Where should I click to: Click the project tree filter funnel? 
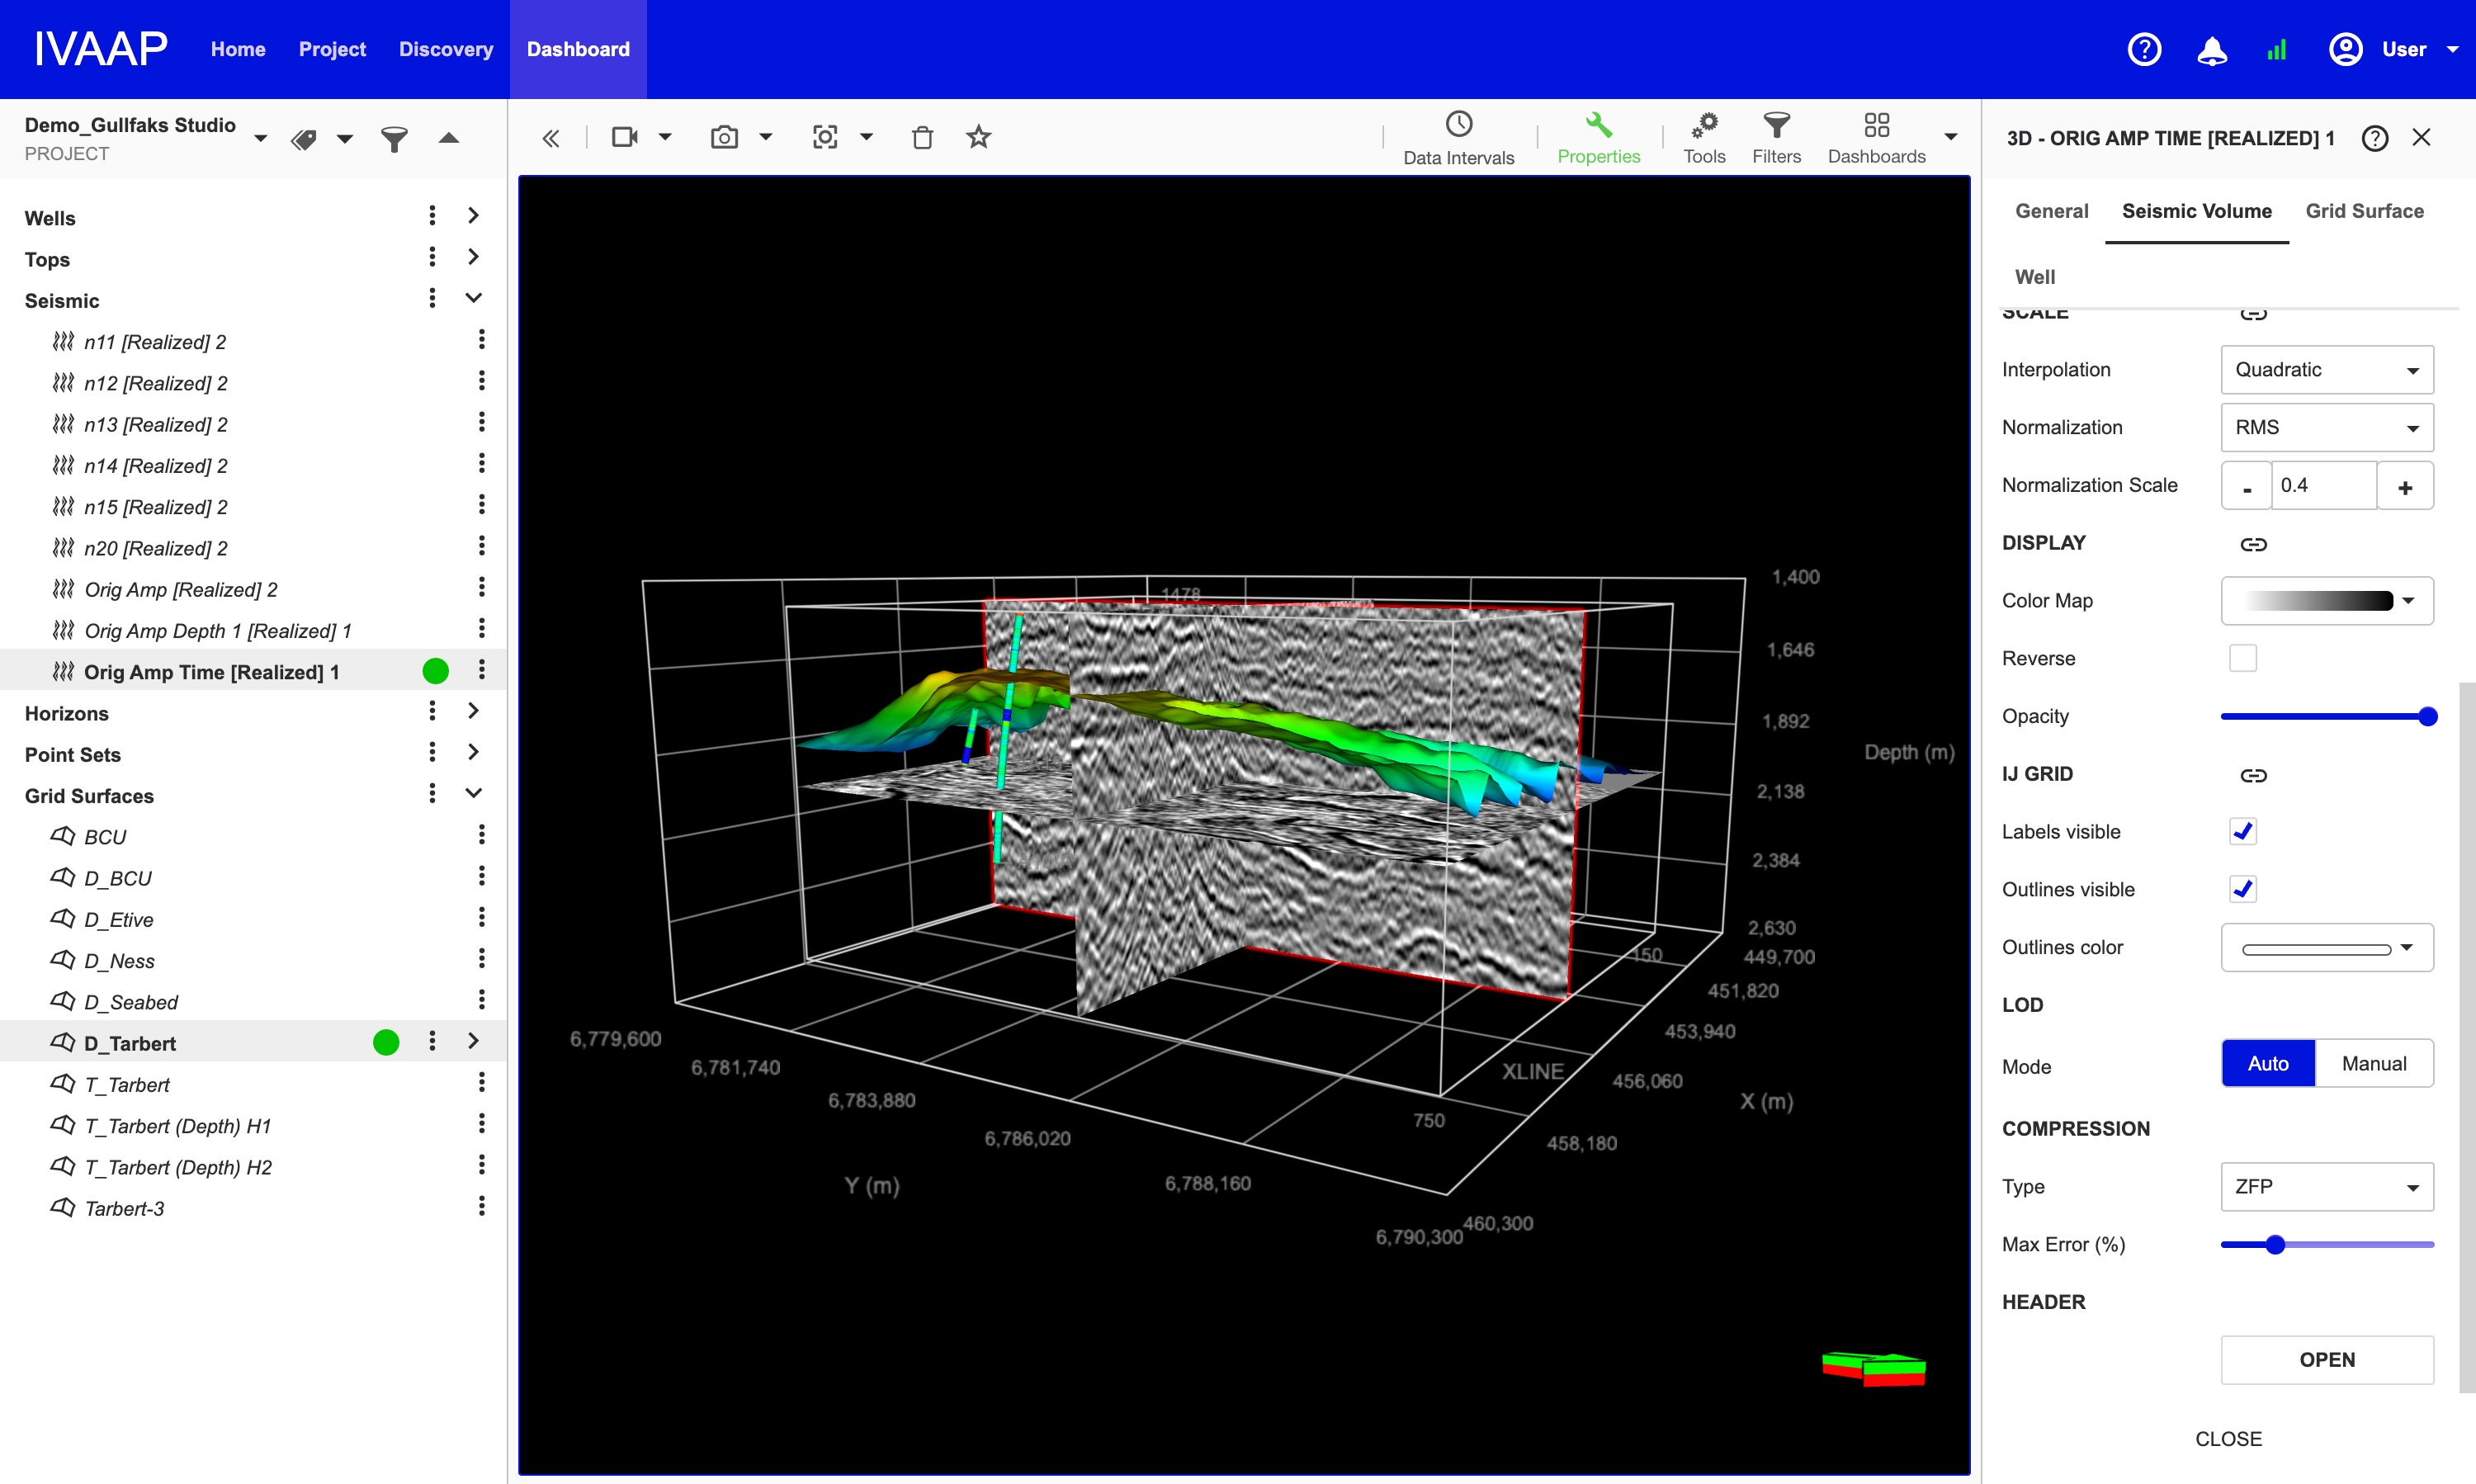point(394,138)
